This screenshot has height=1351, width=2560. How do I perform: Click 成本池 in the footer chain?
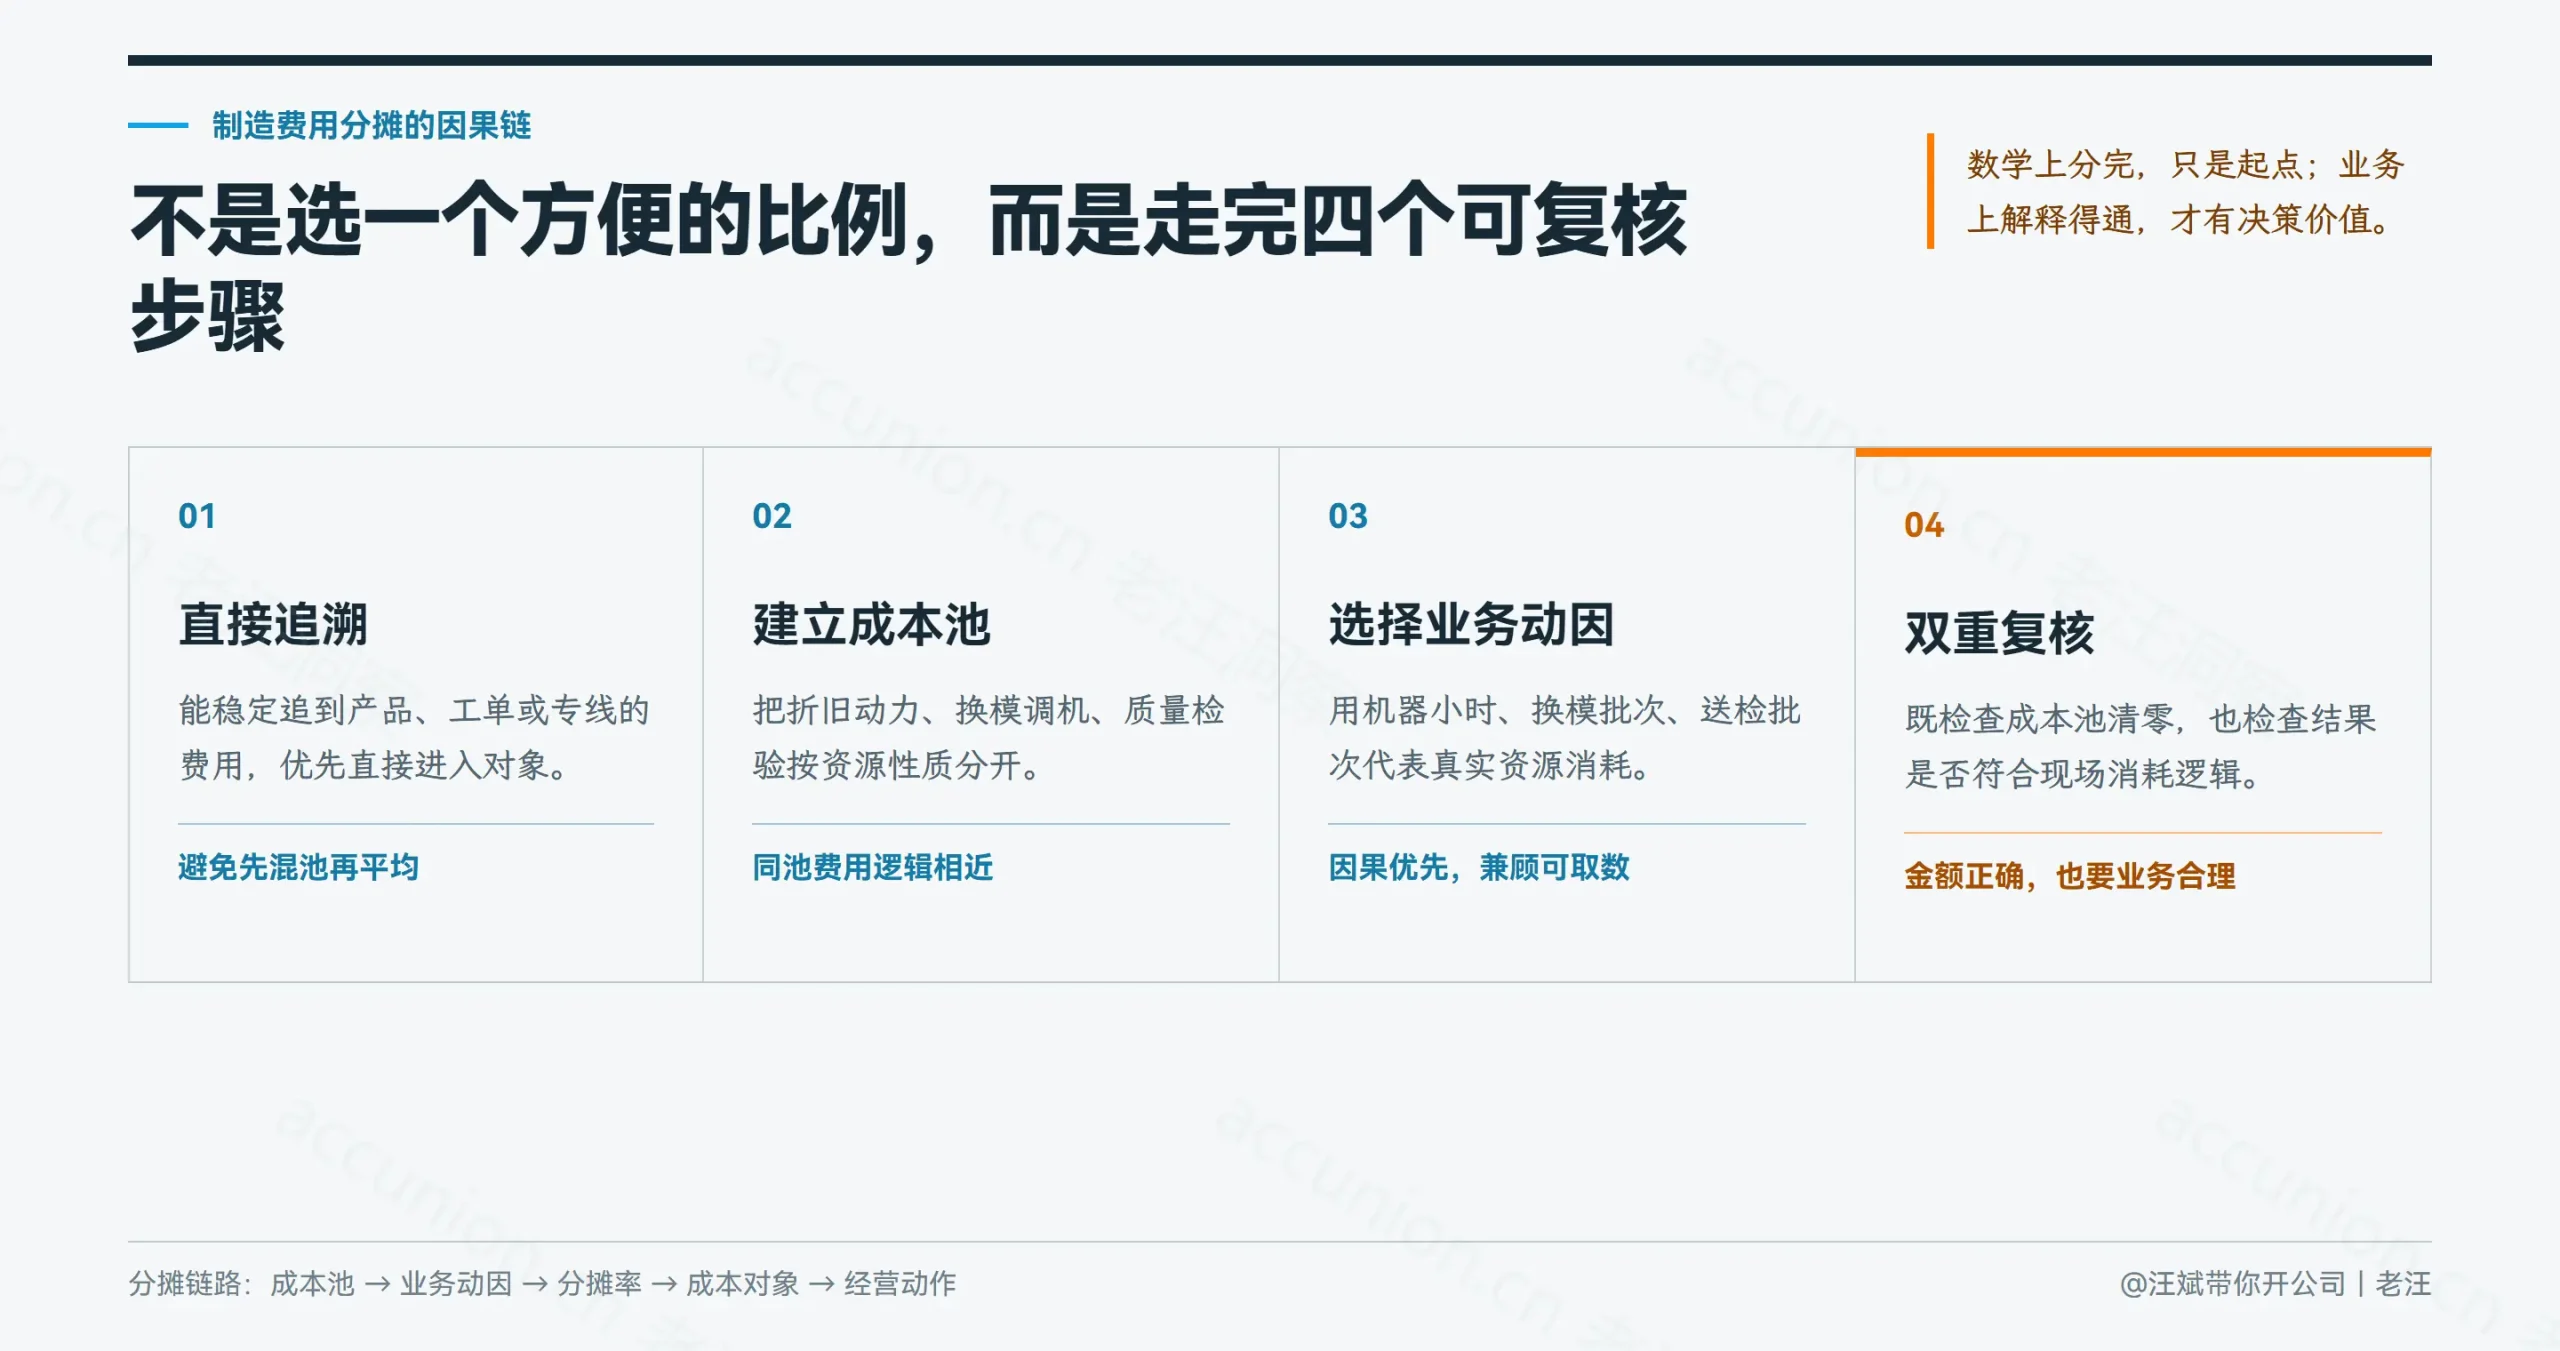[312, 1283]
